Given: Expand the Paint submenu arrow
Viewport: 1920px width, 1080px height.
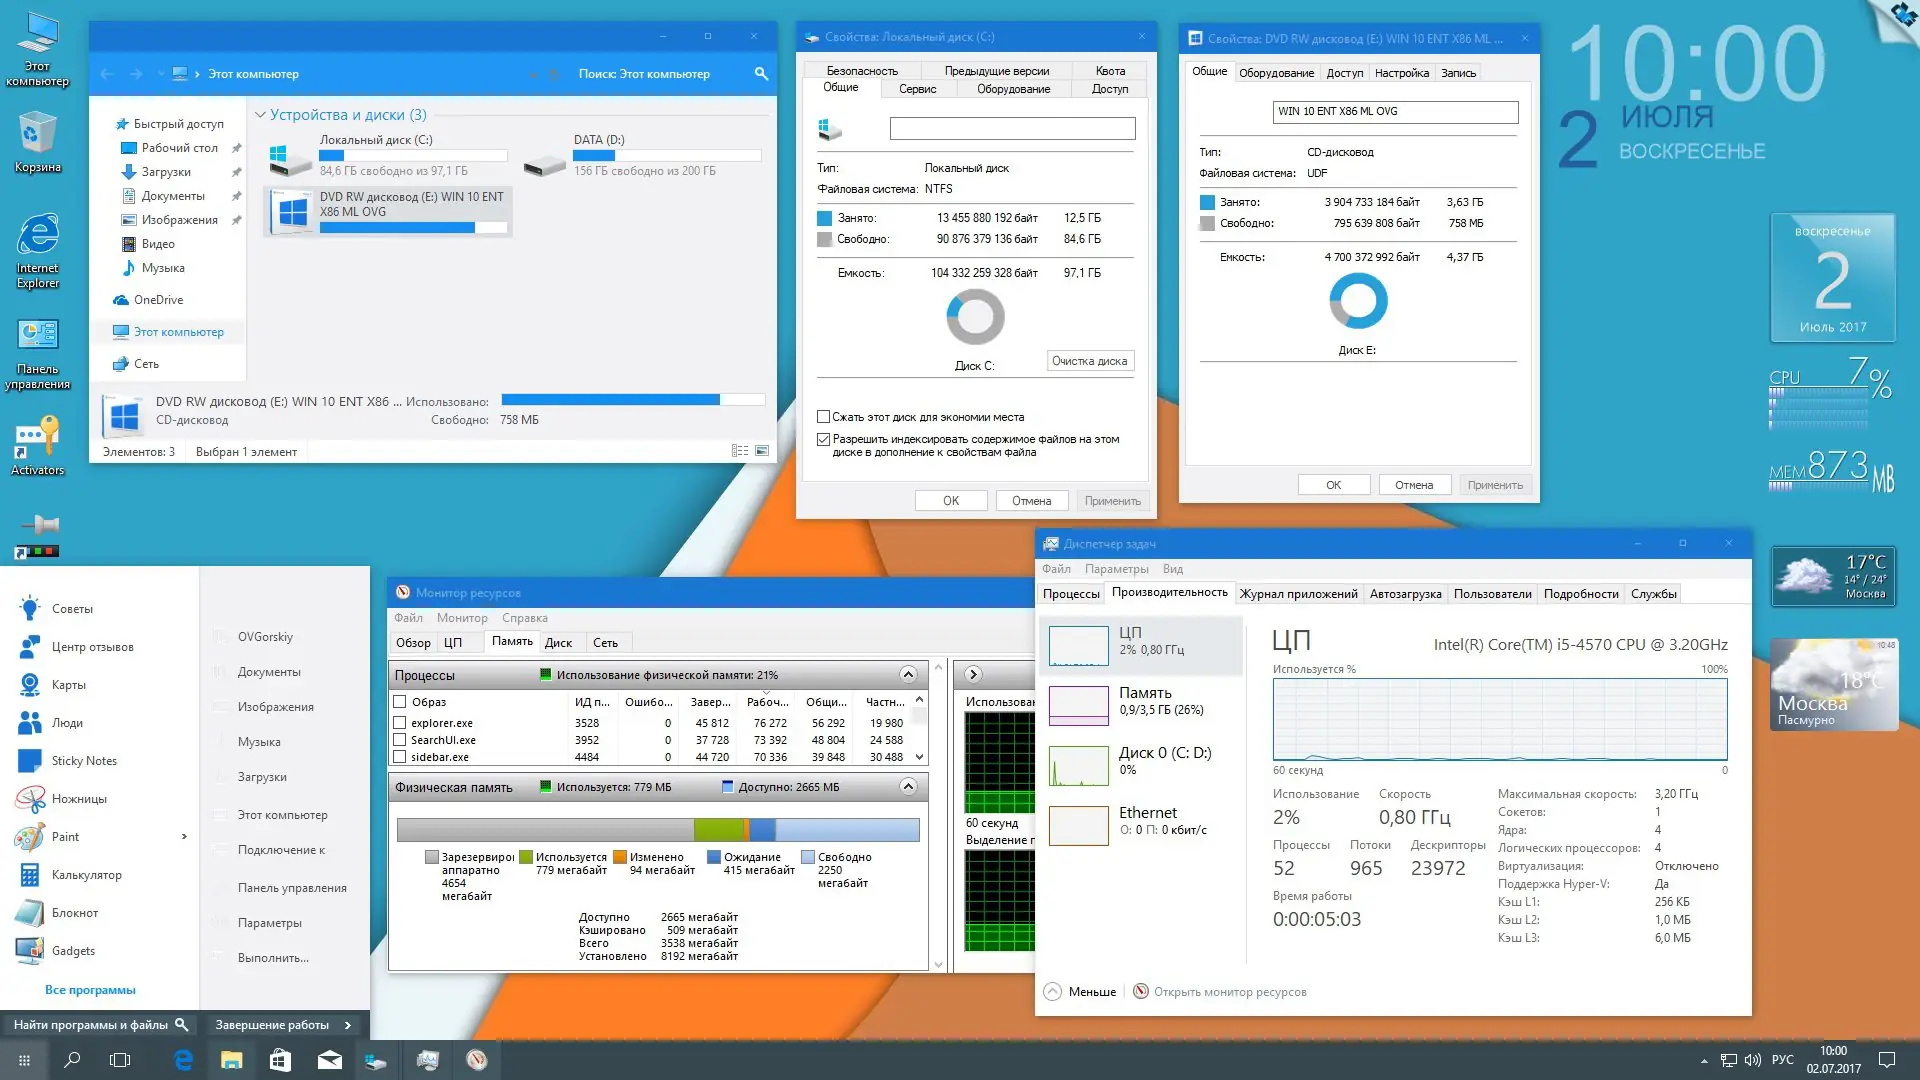Looking at the screenshot, I should tap(184, 837).
